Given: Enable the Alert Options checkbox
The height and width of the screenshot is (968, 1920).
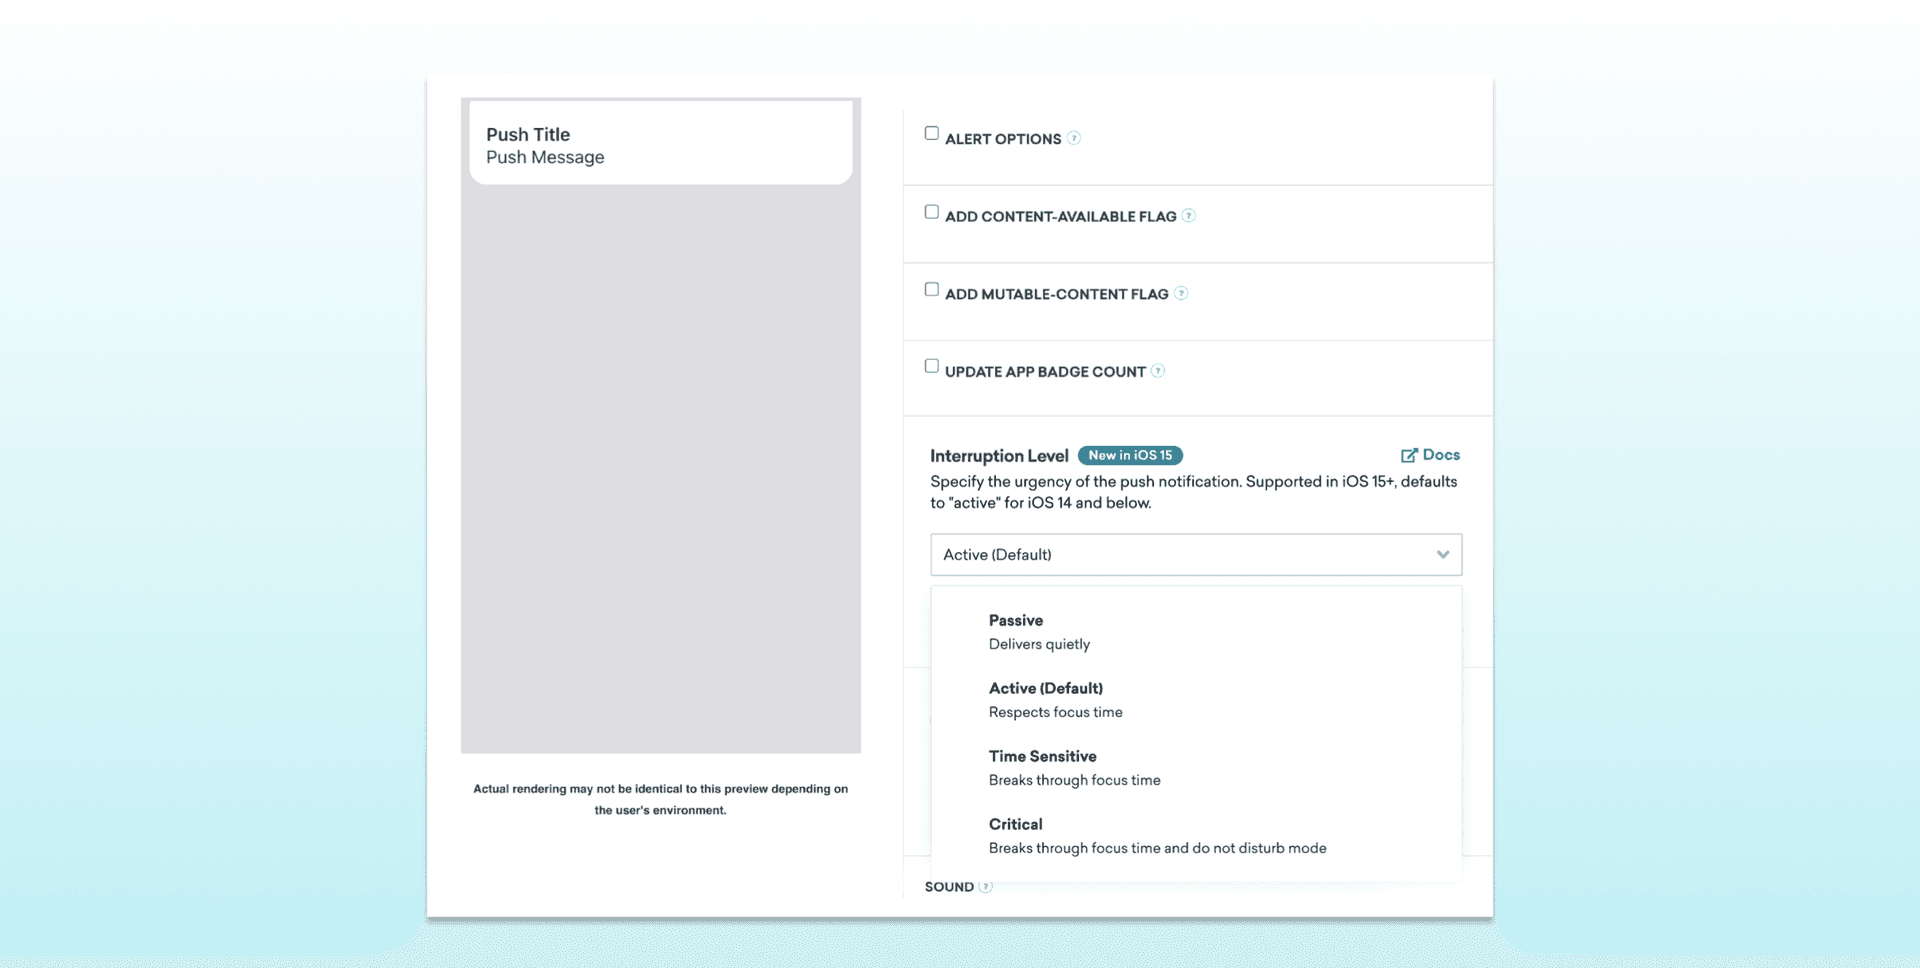Looking at the screenshot, I should [932, 133].
